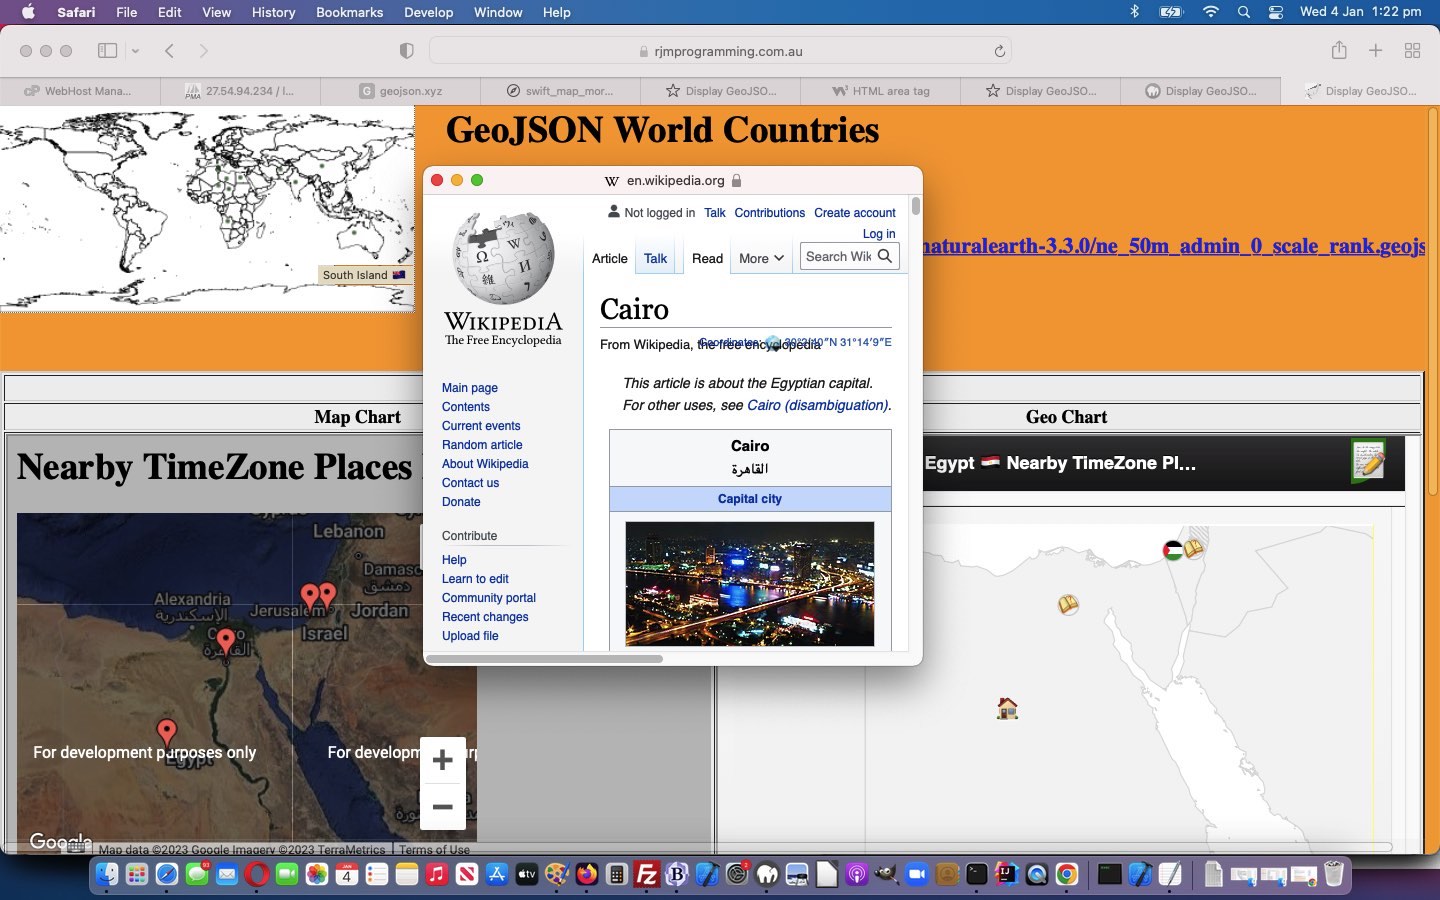
Task: Open IntelliJ IDEA from the Dock
Action: [1007, 874]
